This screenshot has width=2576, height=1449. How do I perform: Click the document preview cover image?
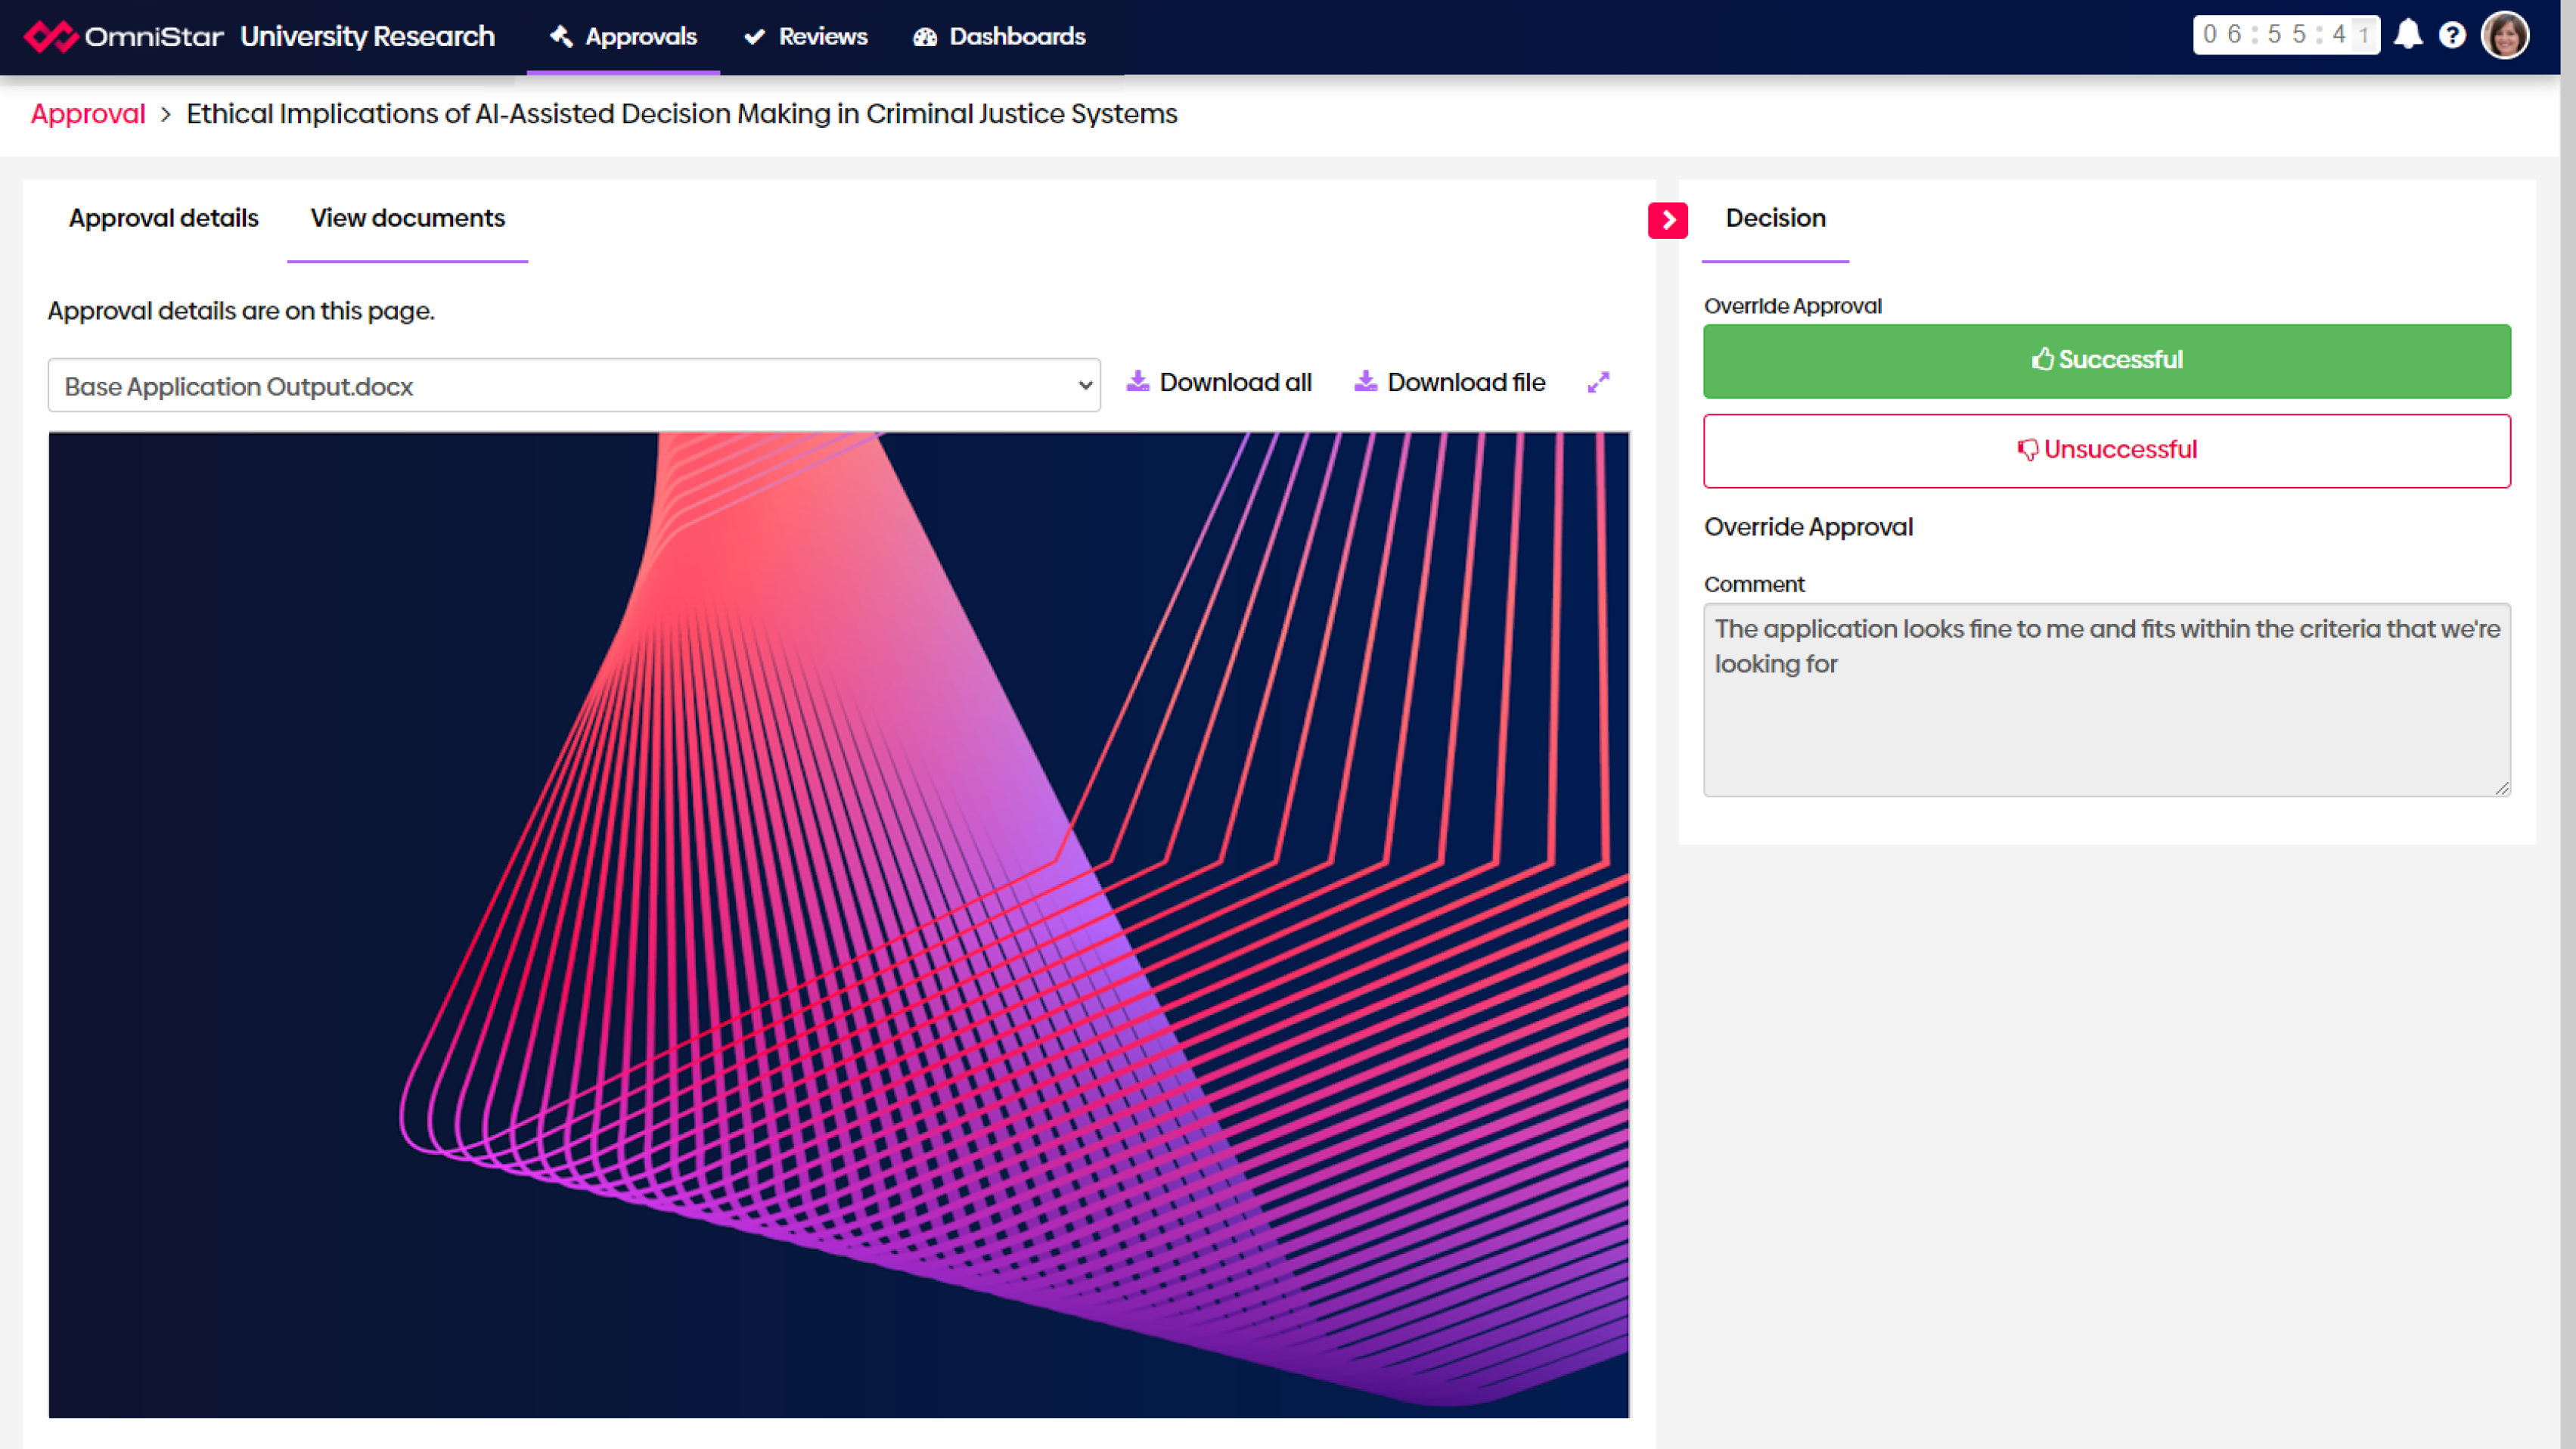838,924
